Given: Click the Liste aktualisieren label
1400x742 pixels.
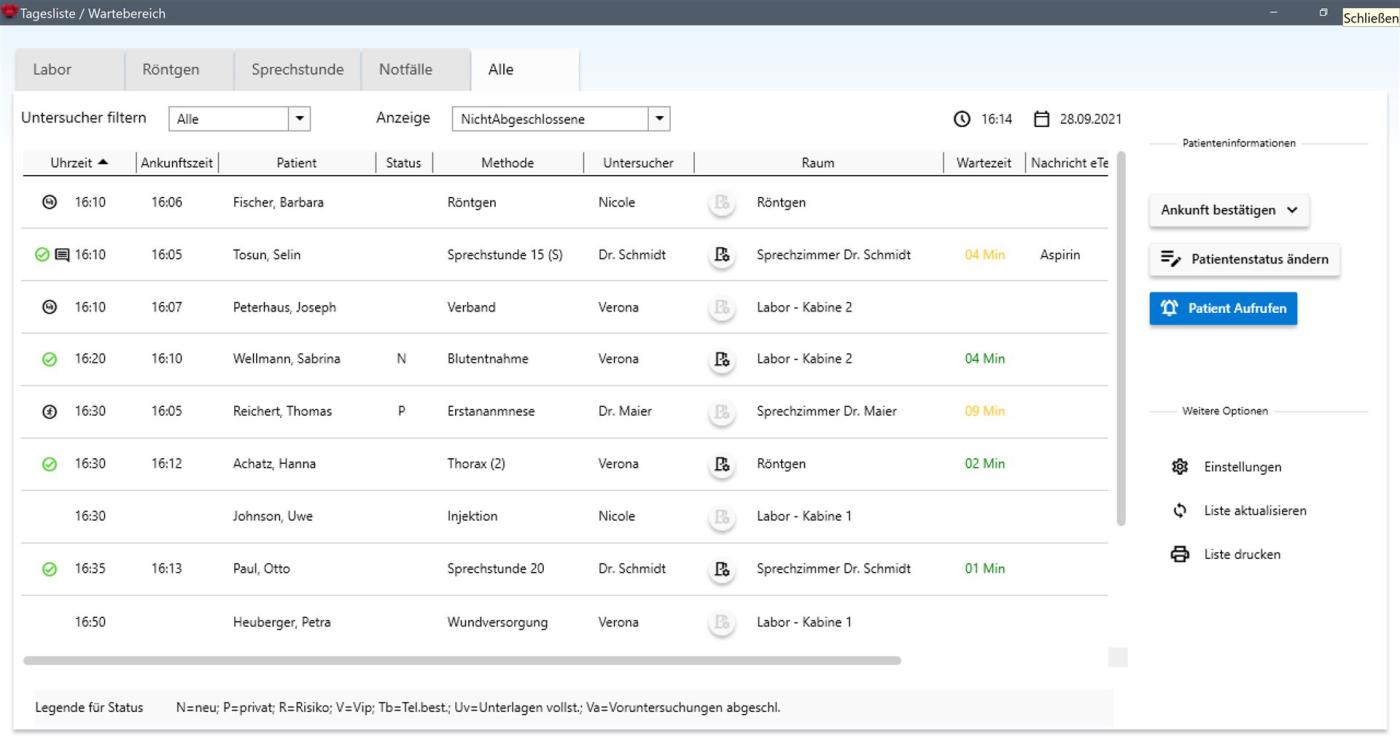Looking at the screenshot, I should (x=1255, y=511).
